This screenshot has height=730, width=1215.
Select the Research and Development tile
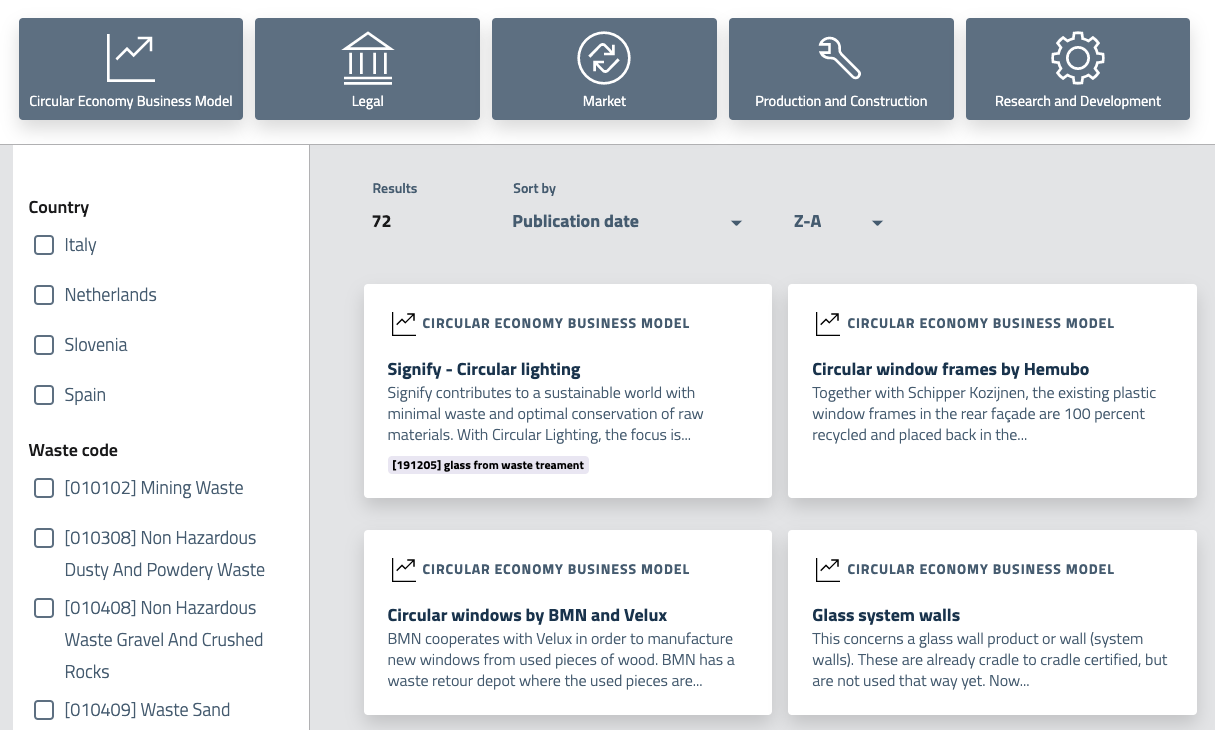pyautogui.click(x=1078, y=69)
